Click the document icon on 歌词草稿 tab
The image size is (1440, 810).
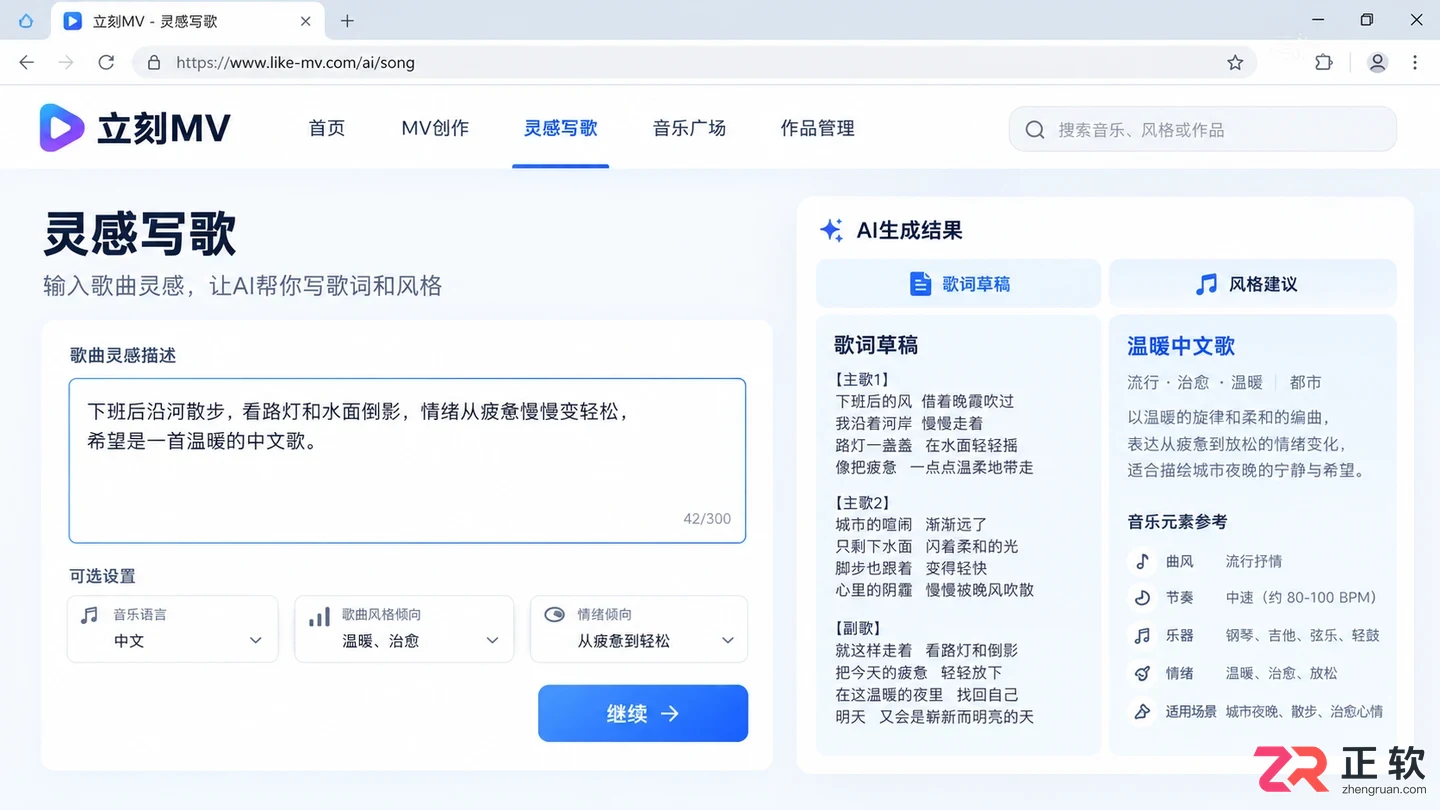[920, 284]
